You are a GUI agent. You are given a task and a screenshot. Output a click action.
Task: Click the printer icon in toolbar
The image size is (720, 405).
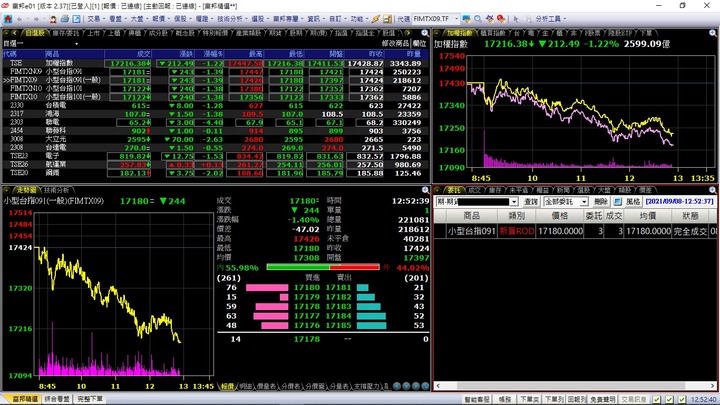click(x=65, y=19)
